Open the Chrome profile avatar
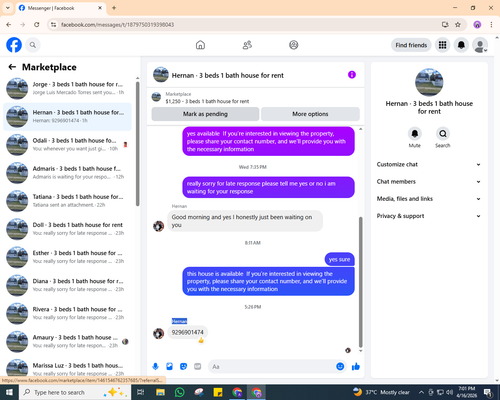Screen dimensions: 500x400 point(477,25)
